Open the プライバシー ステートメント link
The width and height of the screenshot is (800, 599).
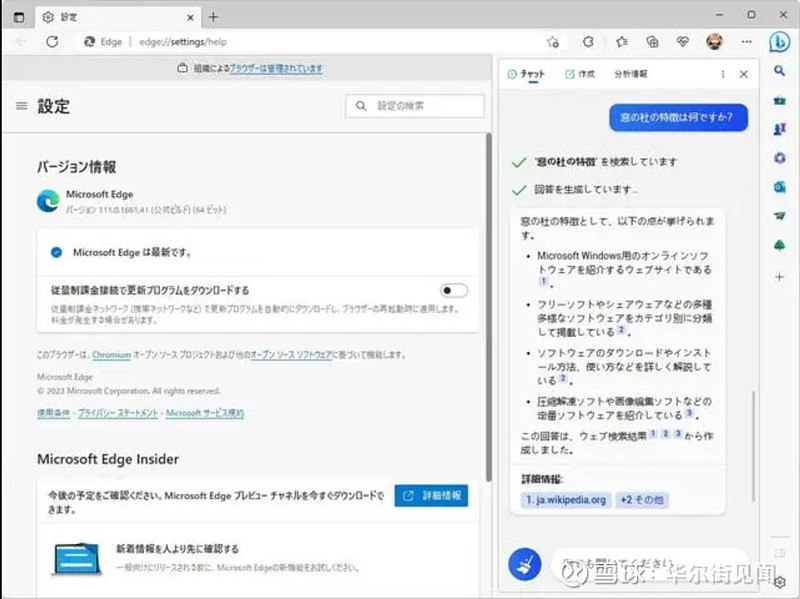point(118,413)
